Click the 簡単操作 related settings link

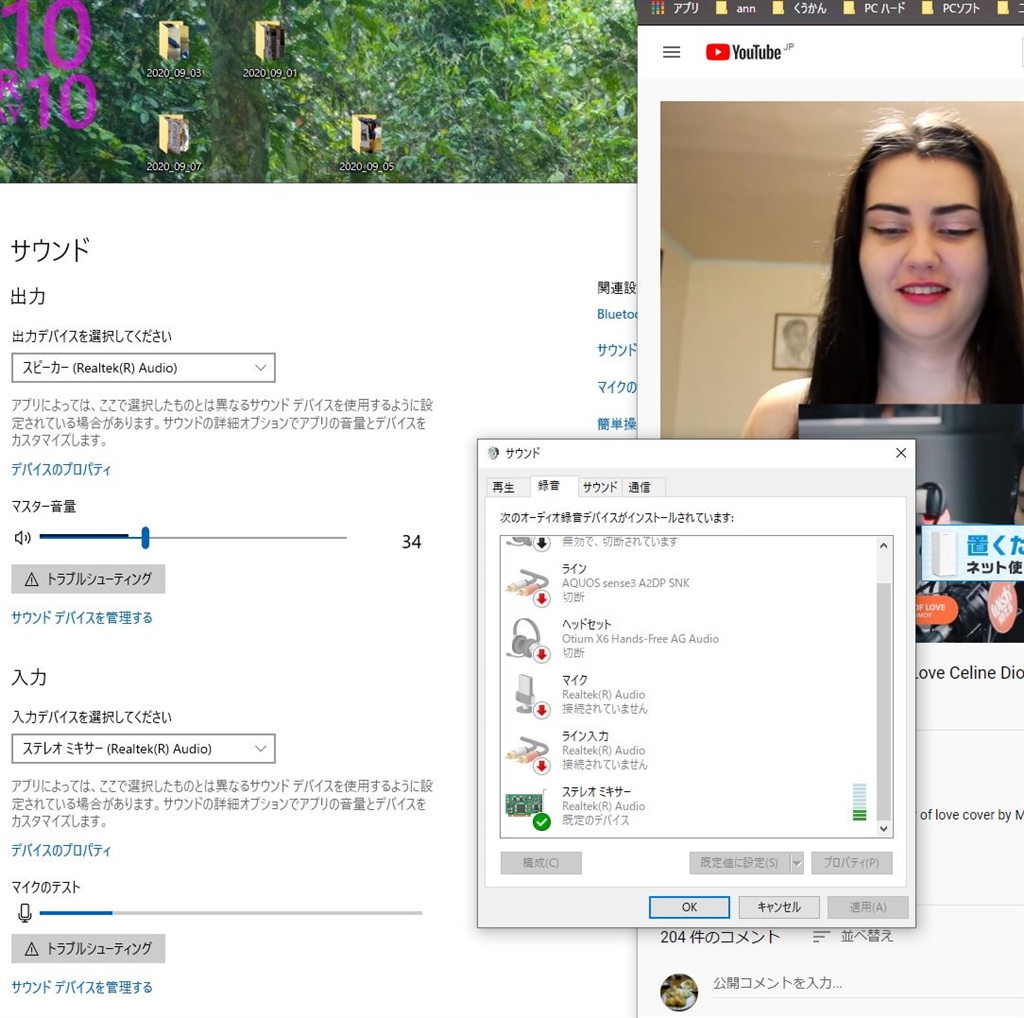[616, 424]
